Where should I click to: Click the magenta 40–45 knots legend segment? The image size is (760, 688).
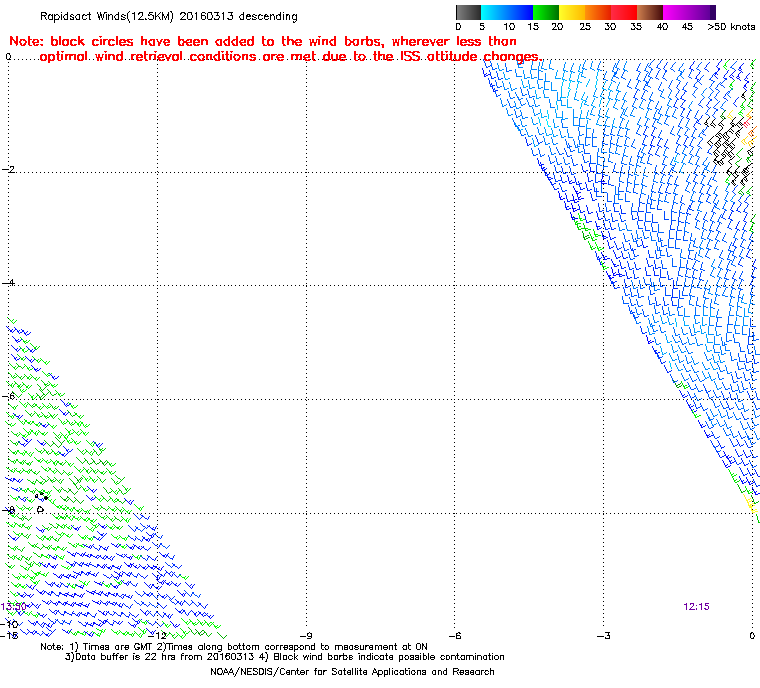coord(676,12)
